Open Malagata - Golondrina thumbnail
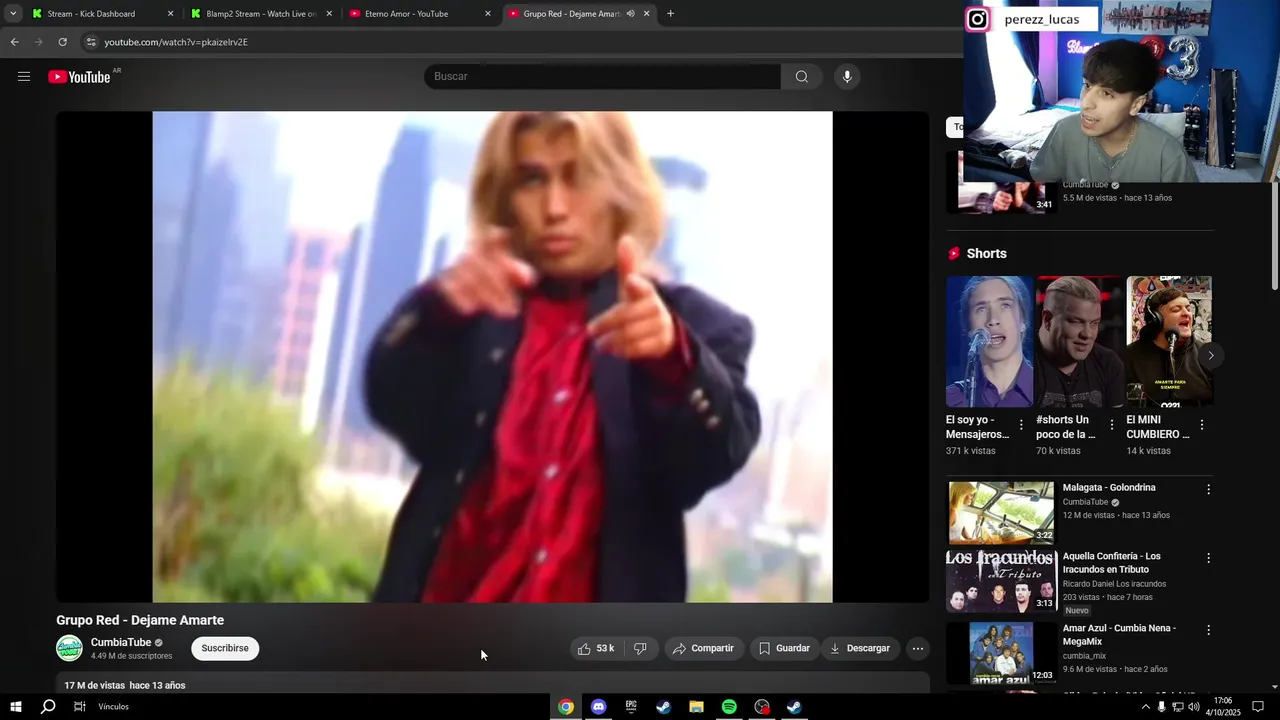The width and height of the screenshot is (1280, 720). click(x=1001, y=512)
